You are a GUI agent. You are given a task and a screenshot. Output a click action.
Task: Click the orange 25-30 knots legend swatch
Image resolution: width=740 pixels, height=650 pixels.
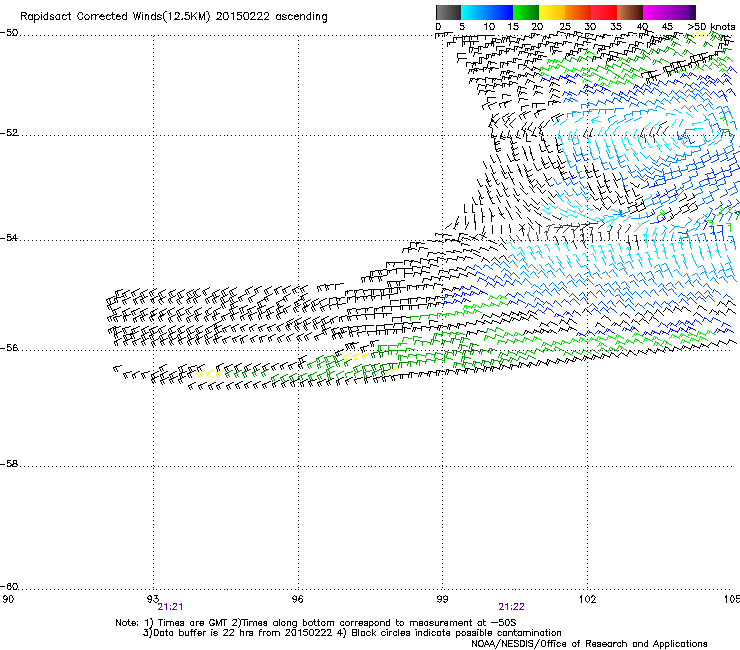(x=578, y=12)
